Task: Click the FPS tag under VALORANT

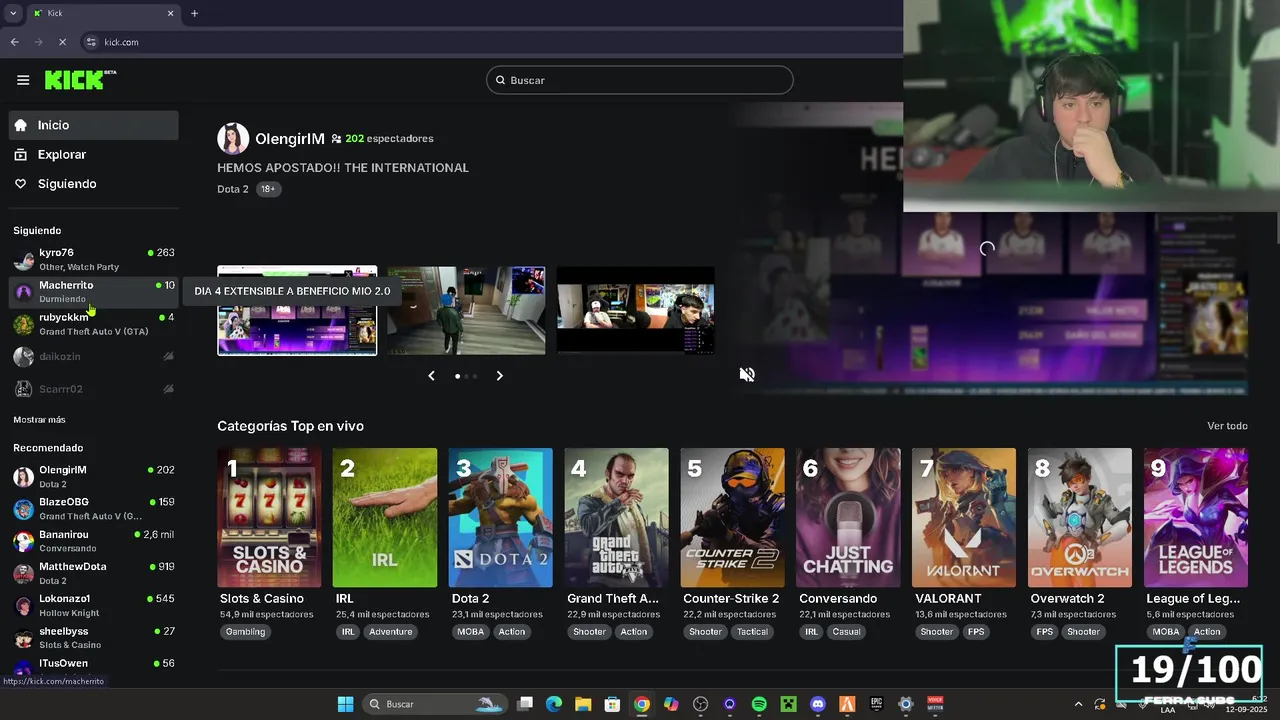Action: (x=976, y=632)
